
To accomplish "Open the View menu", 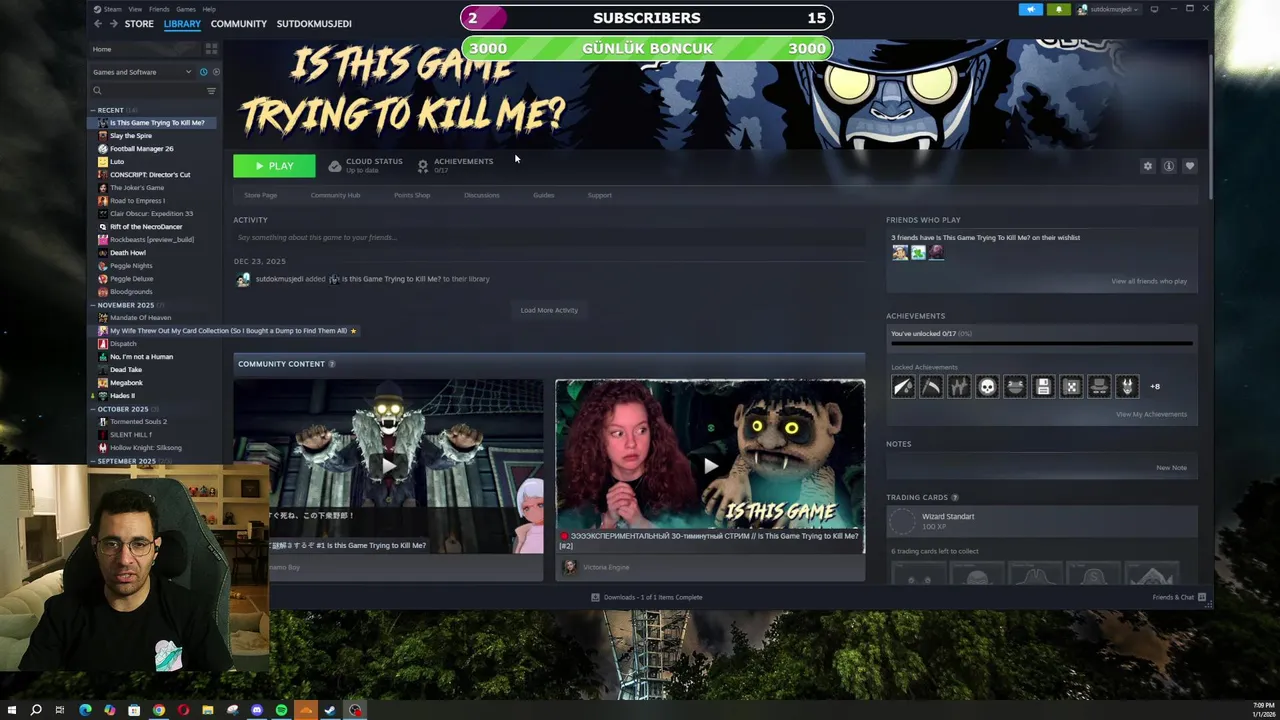I will [x=135, y=9].
